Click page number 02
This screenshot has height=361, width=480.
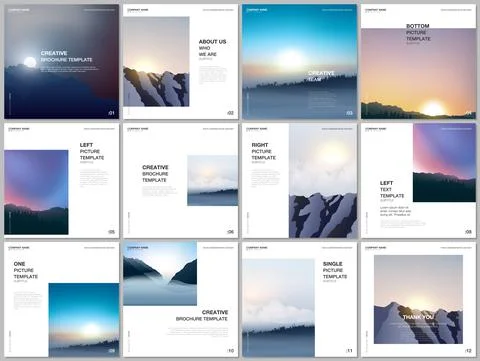(230, 113)
